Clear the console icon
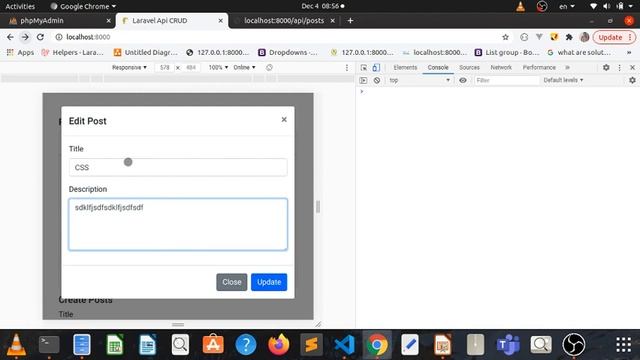 pyautogui.click(x=377, y=80)
